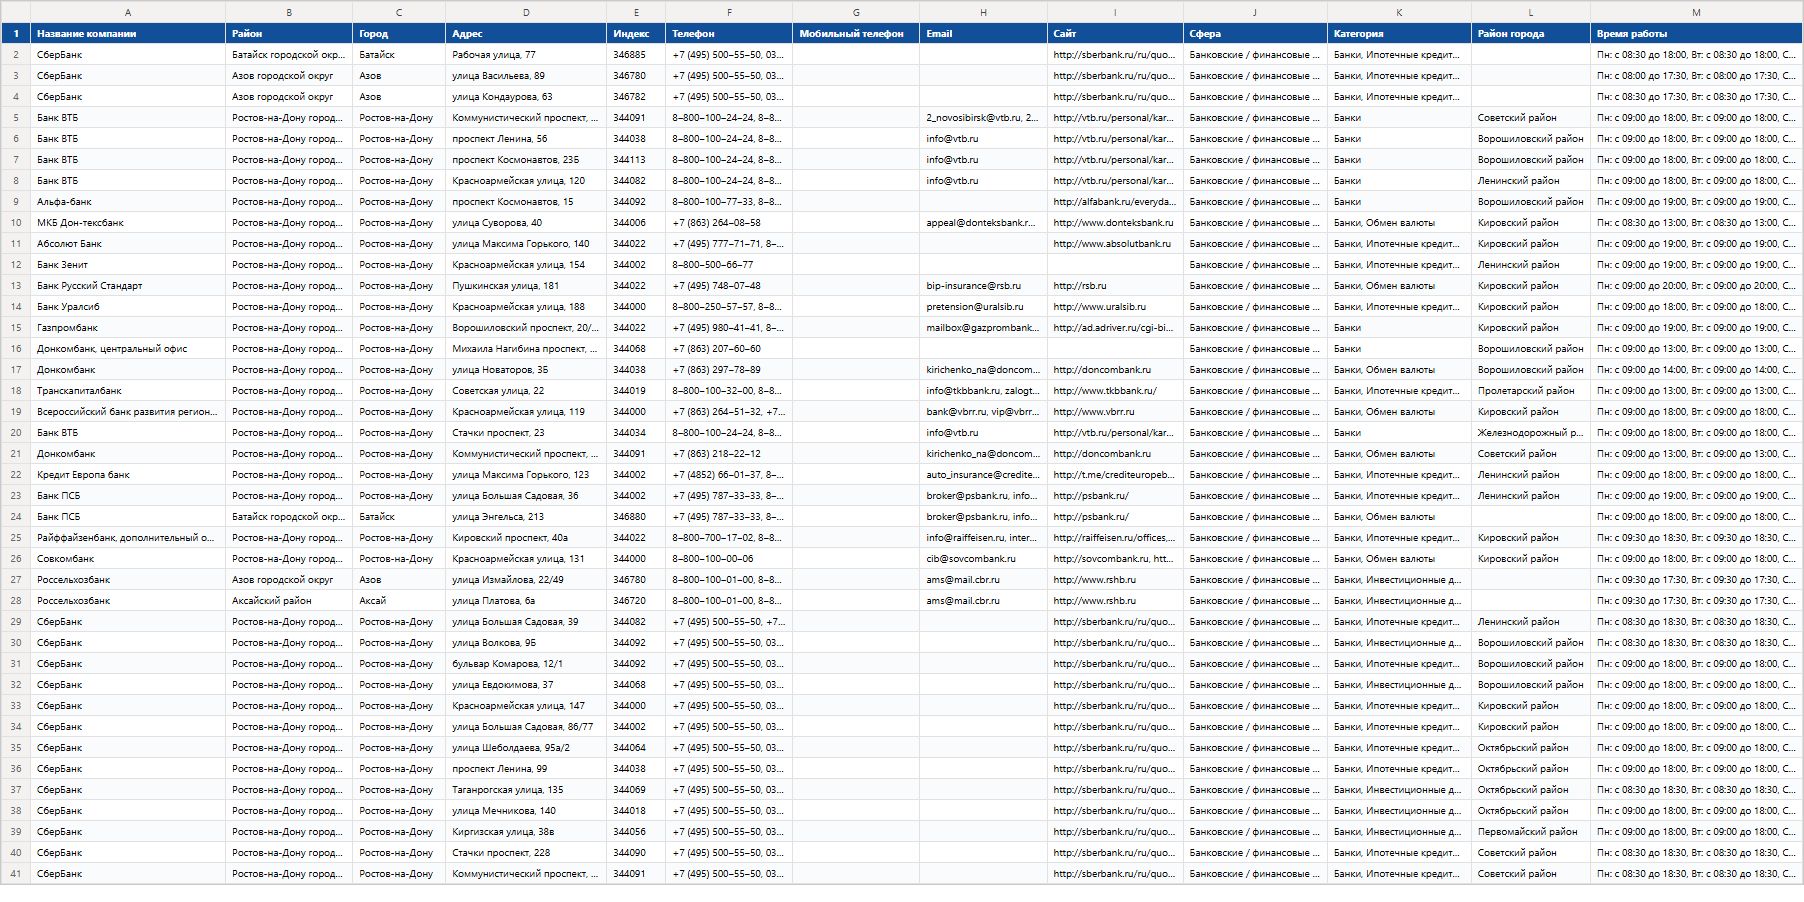This screenshot has height=902, width=1804.
Task: Click the 'Банк Зенит' cell
Action: [x=128, y=265]
